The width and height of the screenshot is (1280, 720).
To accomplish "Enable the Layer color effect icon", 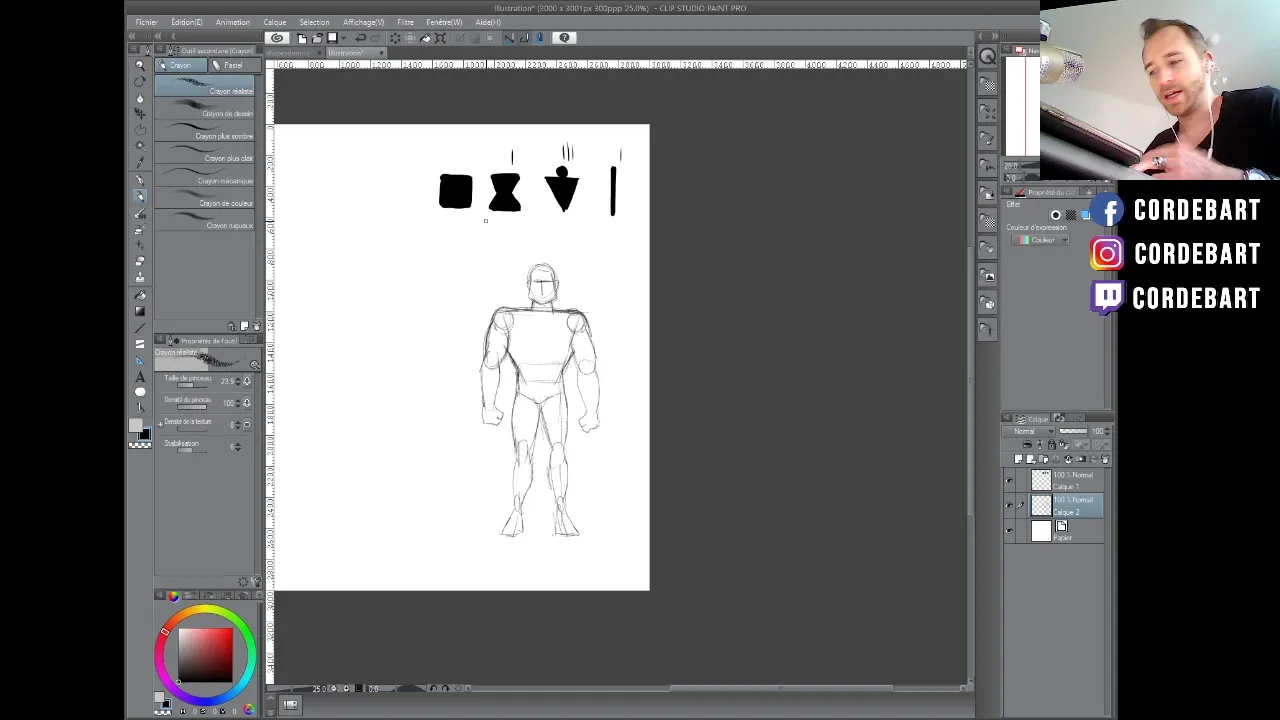I will coord(1085,215).
